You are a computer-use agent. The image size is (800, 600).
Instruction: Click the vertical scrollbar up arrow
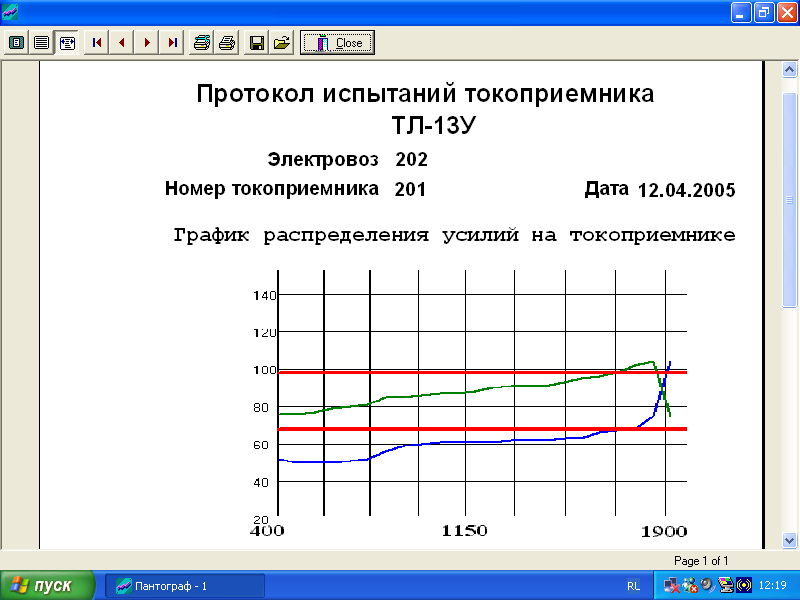(x=789, y=69)
